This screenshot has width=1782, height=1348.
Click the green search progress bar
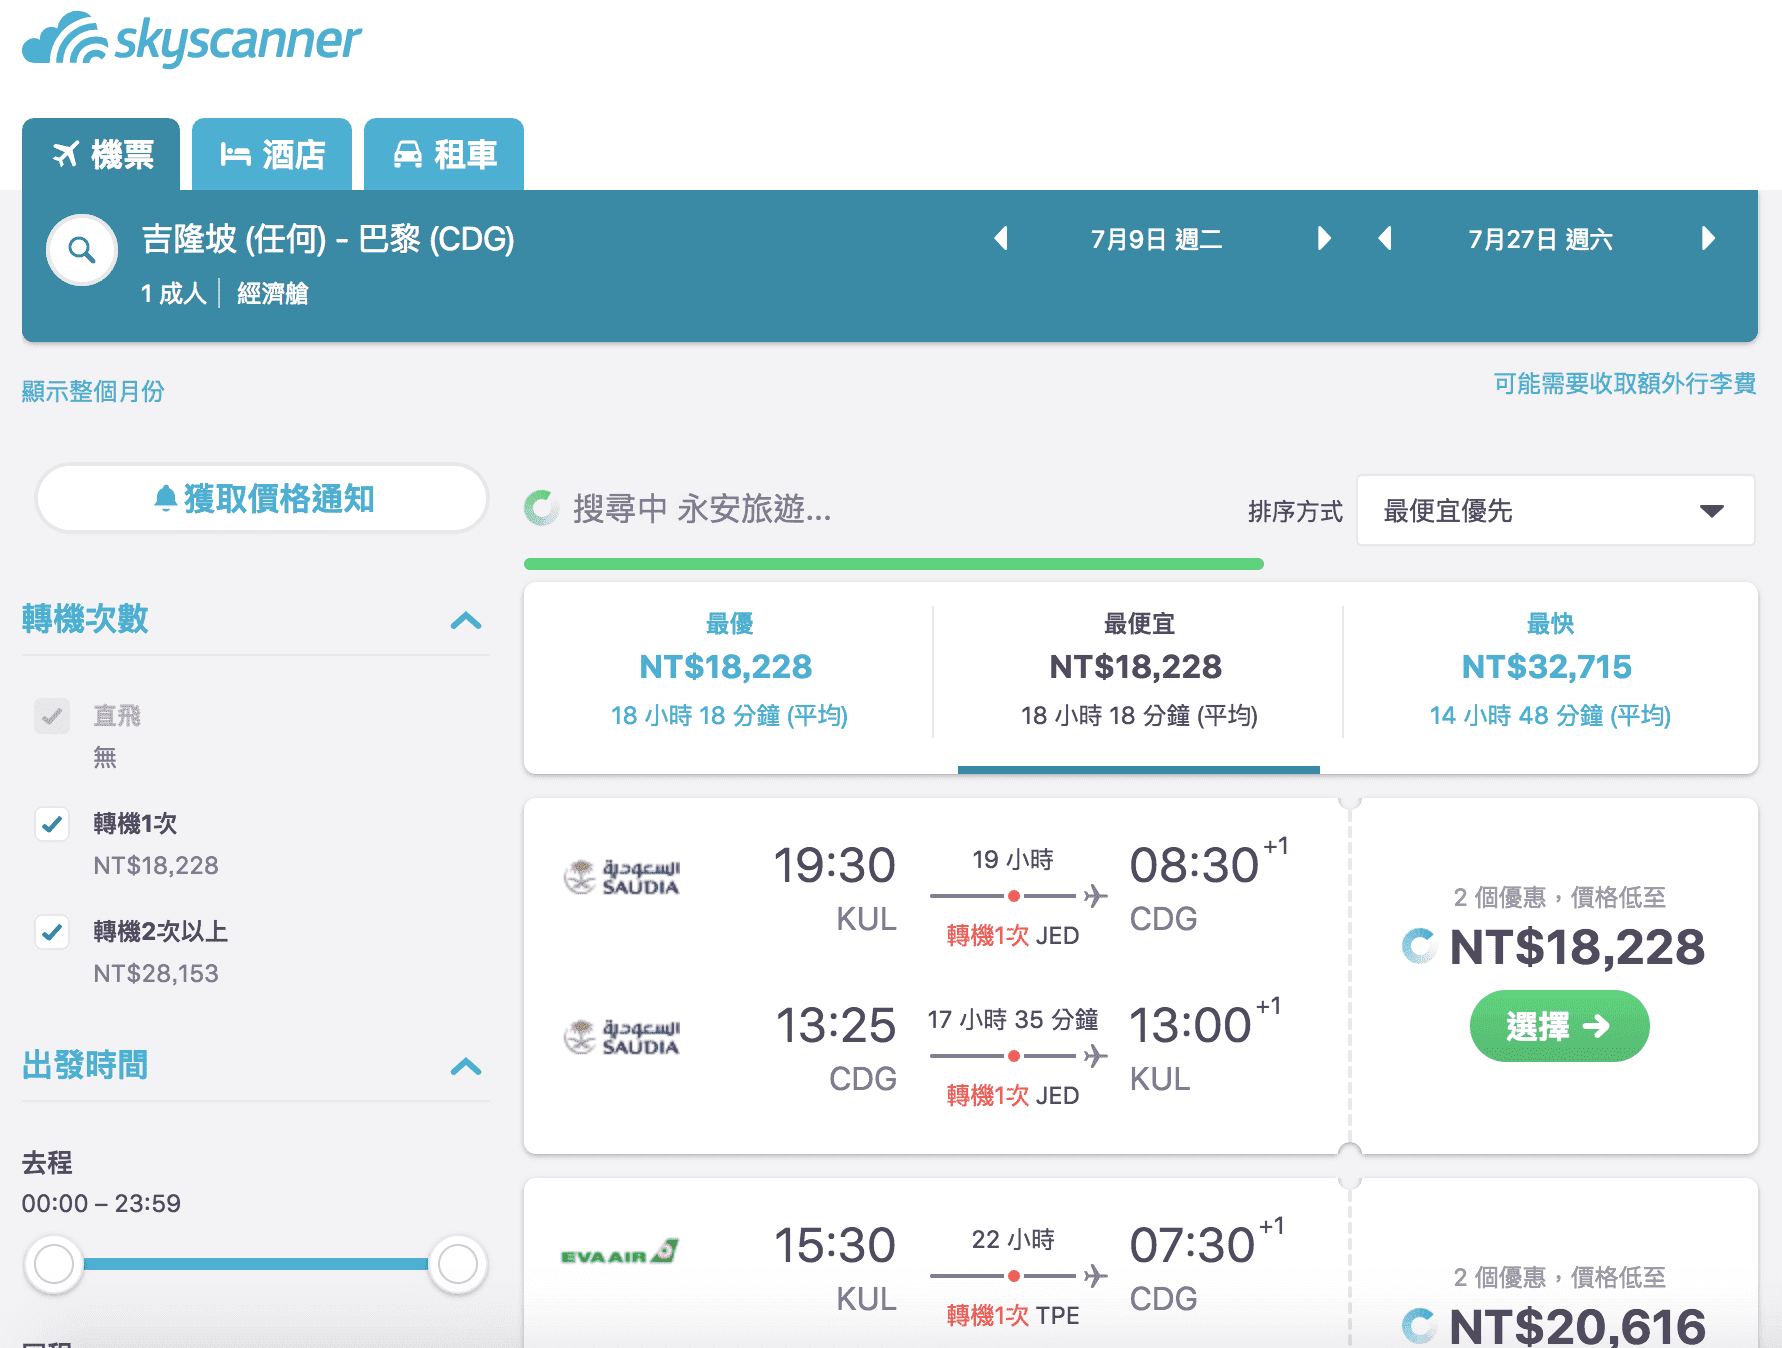coord(894,564)
